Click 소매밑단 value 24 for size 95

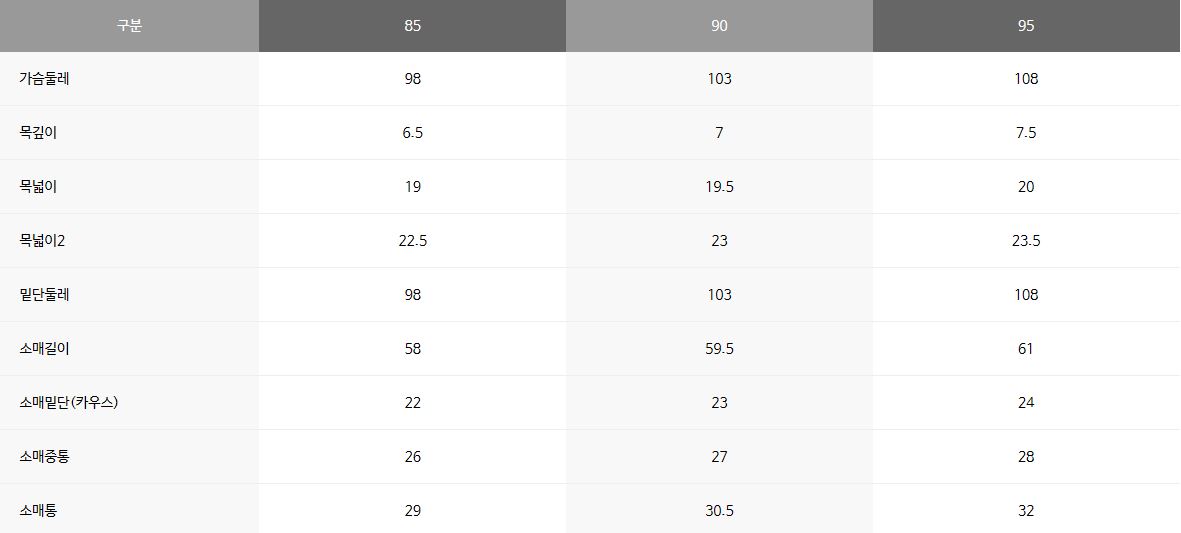(1026, 403)
